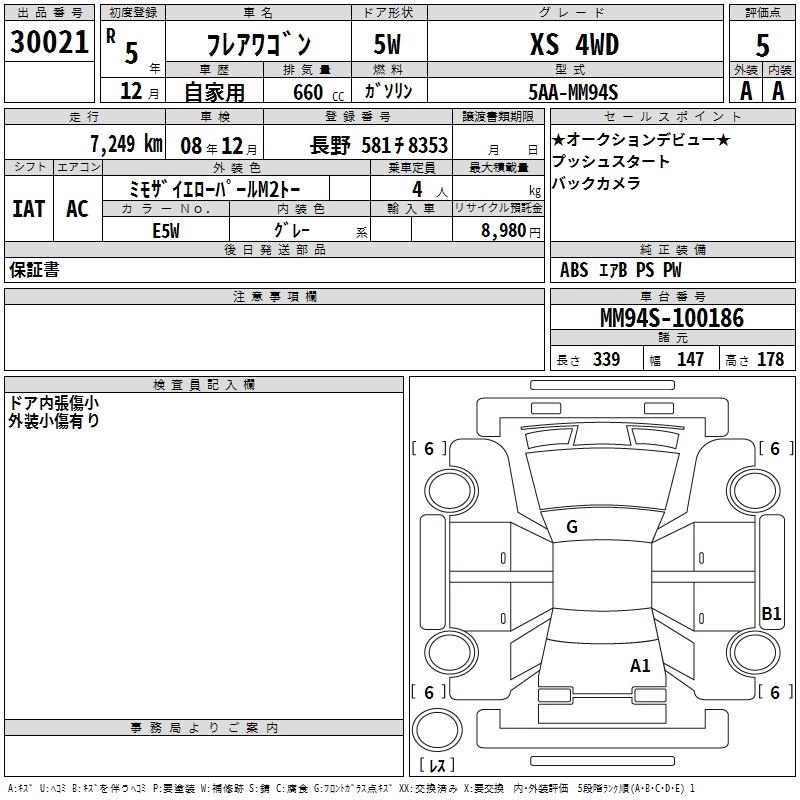Click seating capacity 4 人
This screenshot has width=800, height=800.
click(429, 190)
